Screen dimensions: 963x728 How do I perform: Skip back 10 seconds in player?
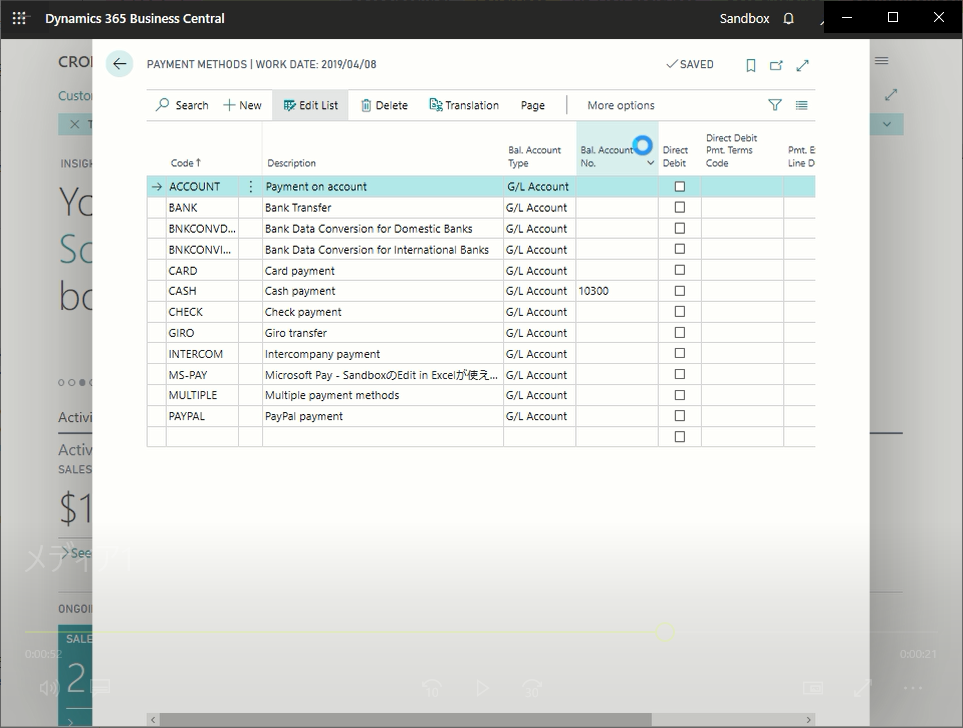432,688
